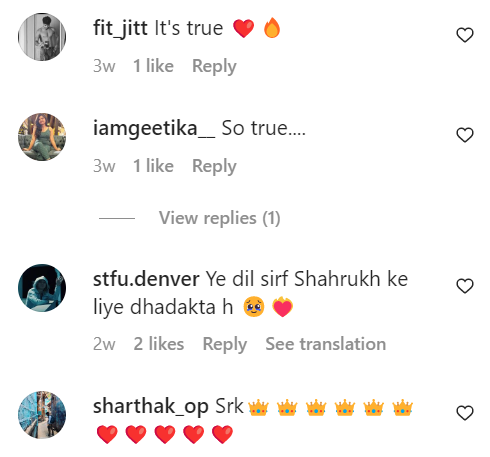Image resolution: width=490 pixels, height=457 pixels.
Task: Open sharthak_op's profile avatar
Action: (x=42, y=415)
